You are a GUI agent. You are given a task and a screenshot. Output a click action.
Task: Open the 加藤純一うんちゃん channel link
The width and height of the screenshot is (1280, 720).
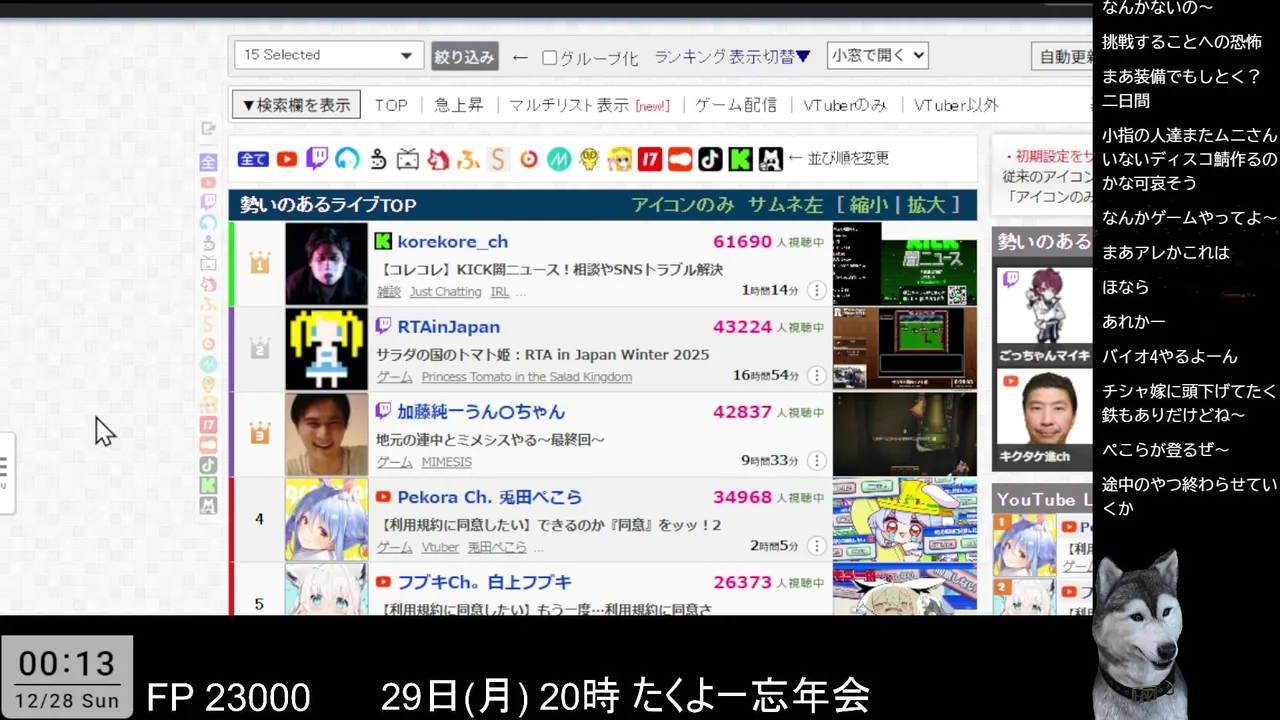pyautogui.click(x=481, y=412)
